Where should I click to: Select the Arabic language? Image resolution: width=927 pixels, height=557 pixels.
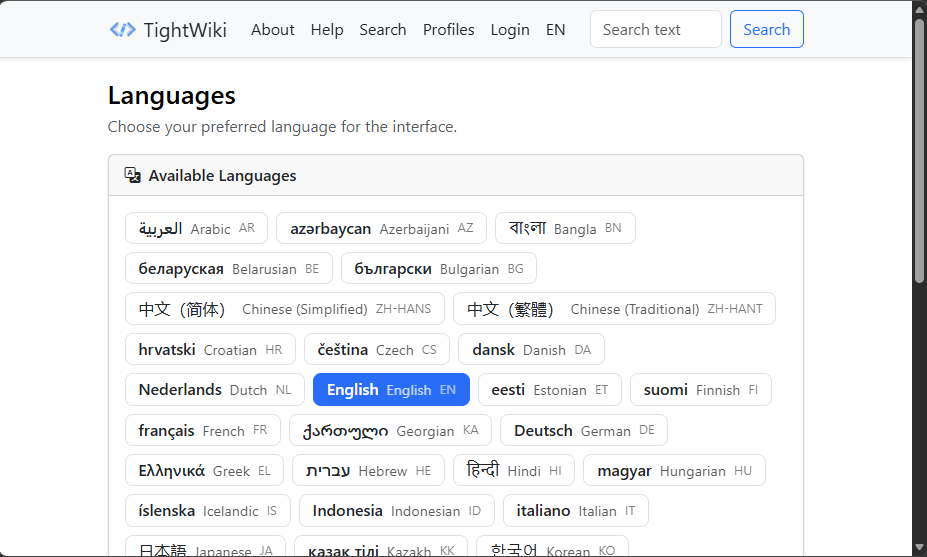196,228
